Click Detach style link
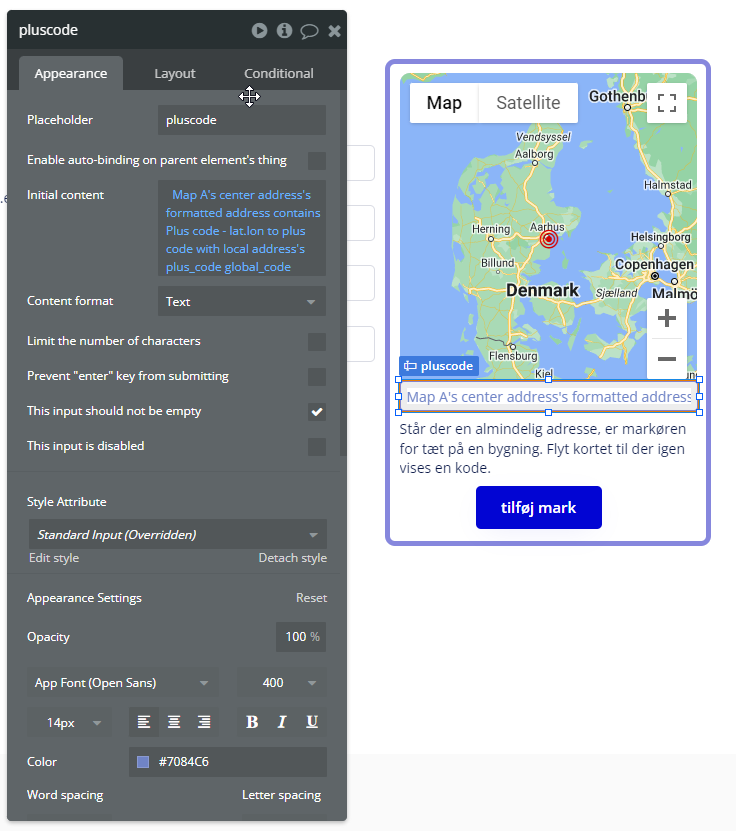This screenshot has height=831, width=736. pyautogui.click(x=292, y=558)
